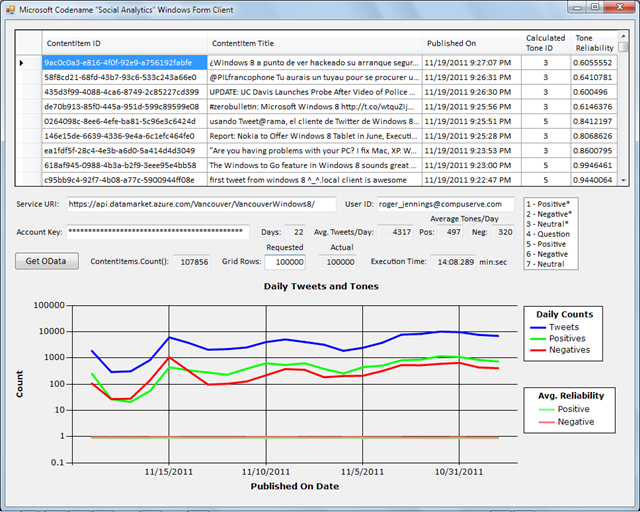The width and height of the screenshot is (640, 512).
Task: Select the UC Davis tweet title cell
Action: point(313,91)
